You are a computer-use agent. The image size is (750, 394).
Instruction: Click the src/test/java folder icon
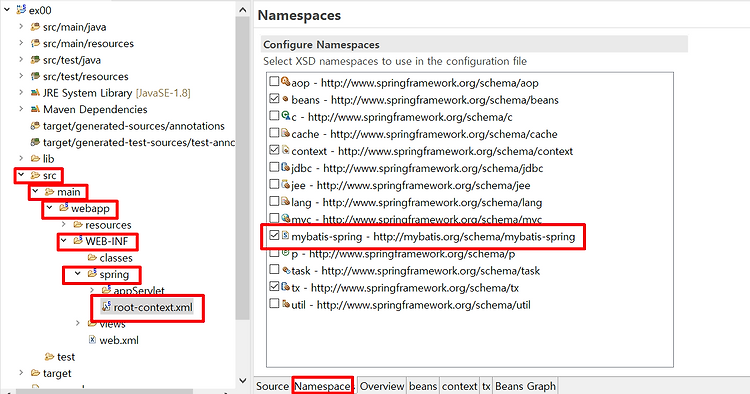pyautogui.click(x=35, y=60)
